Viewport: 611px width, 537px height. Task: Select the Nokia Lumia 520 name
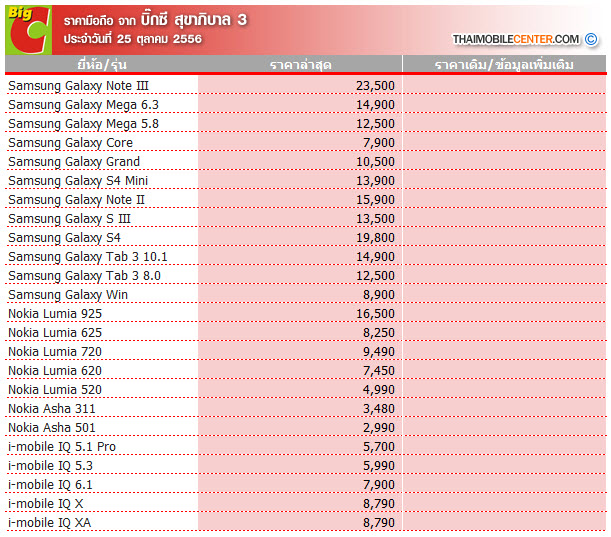[x=55, y=390]
